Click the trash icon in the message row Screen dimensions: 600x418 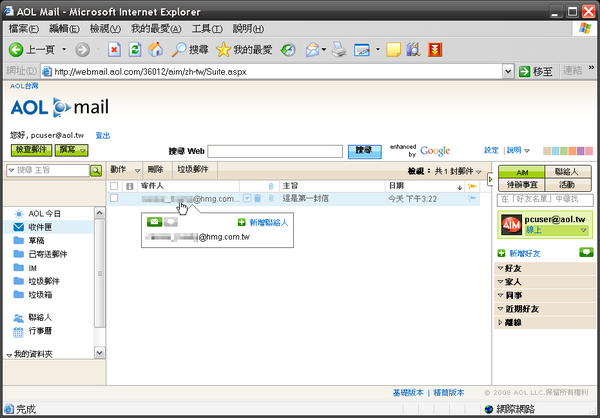click(258, 198)
